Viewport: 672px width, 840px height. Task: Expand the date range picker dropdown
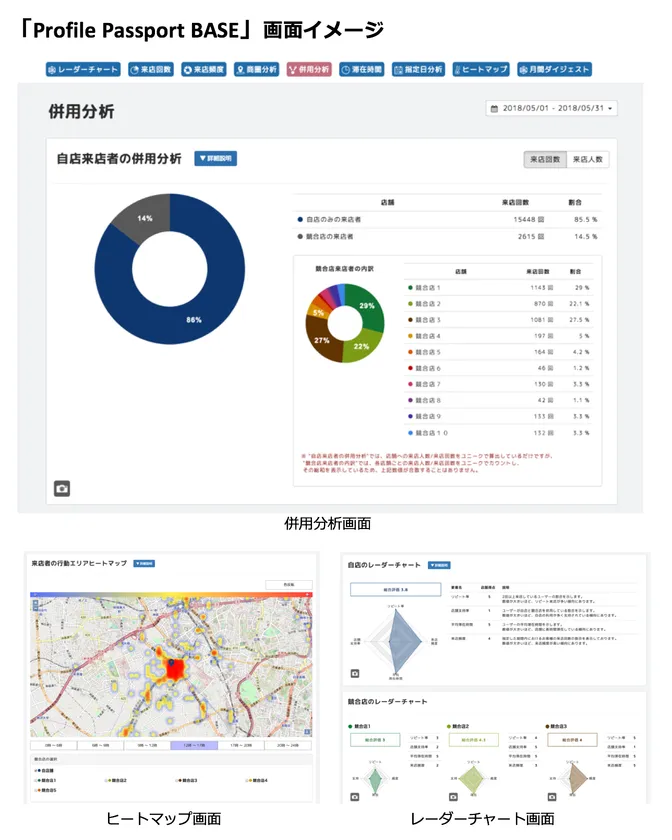click(551, 108)
